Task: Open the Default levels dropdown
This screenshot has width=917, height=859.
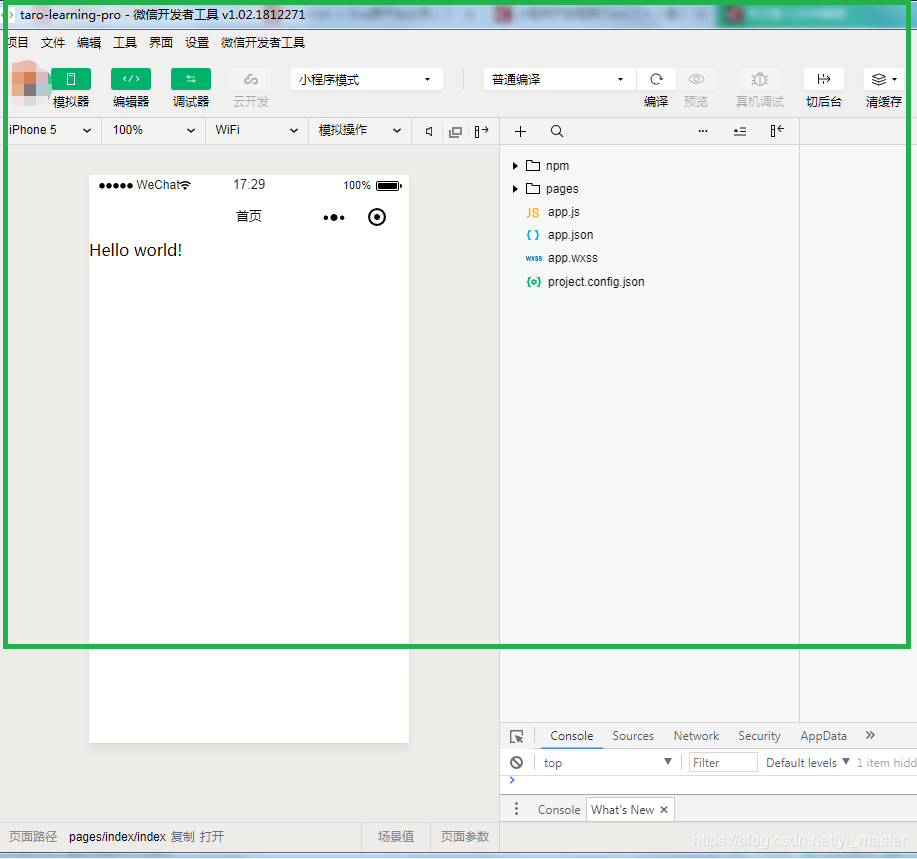Action: point(808,763)
